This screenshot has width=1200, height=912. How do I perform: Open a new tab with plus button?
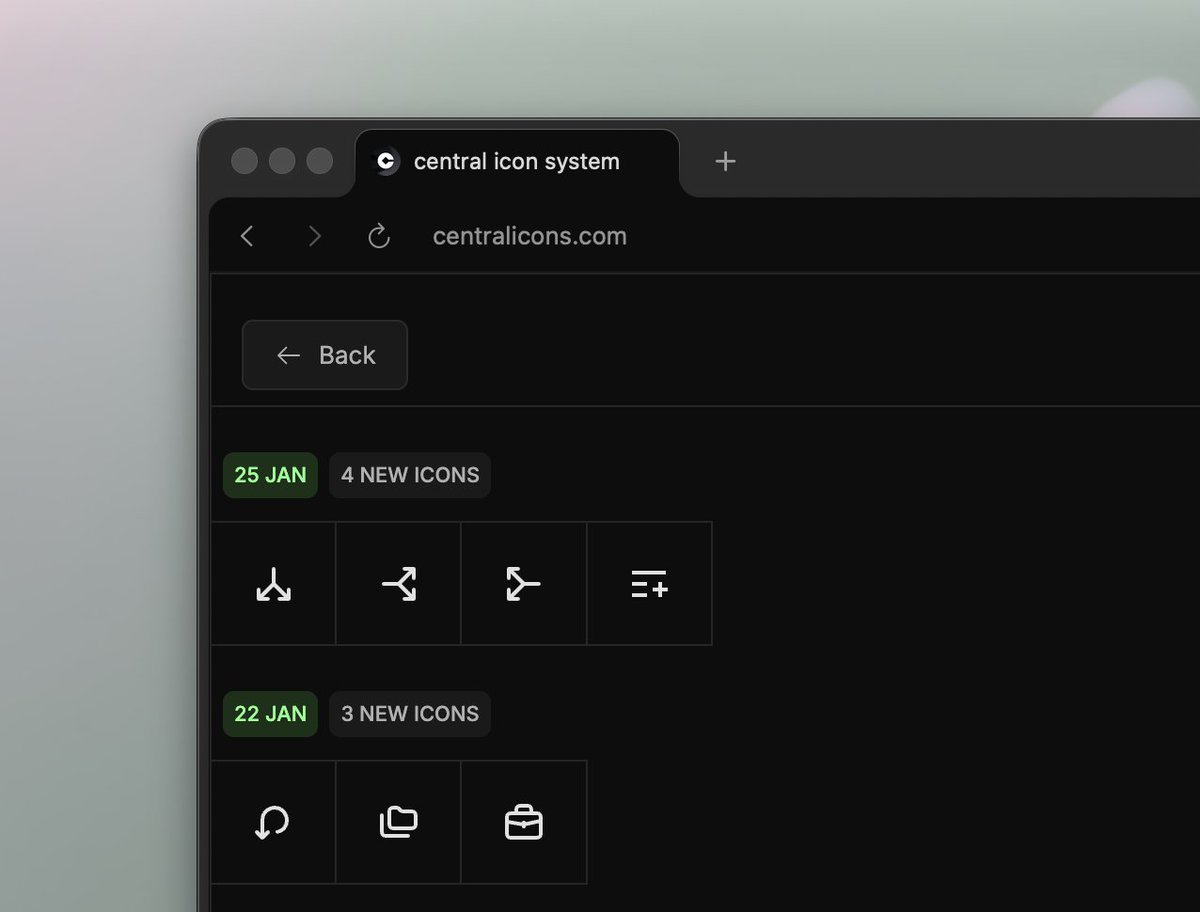pos(726,161)
